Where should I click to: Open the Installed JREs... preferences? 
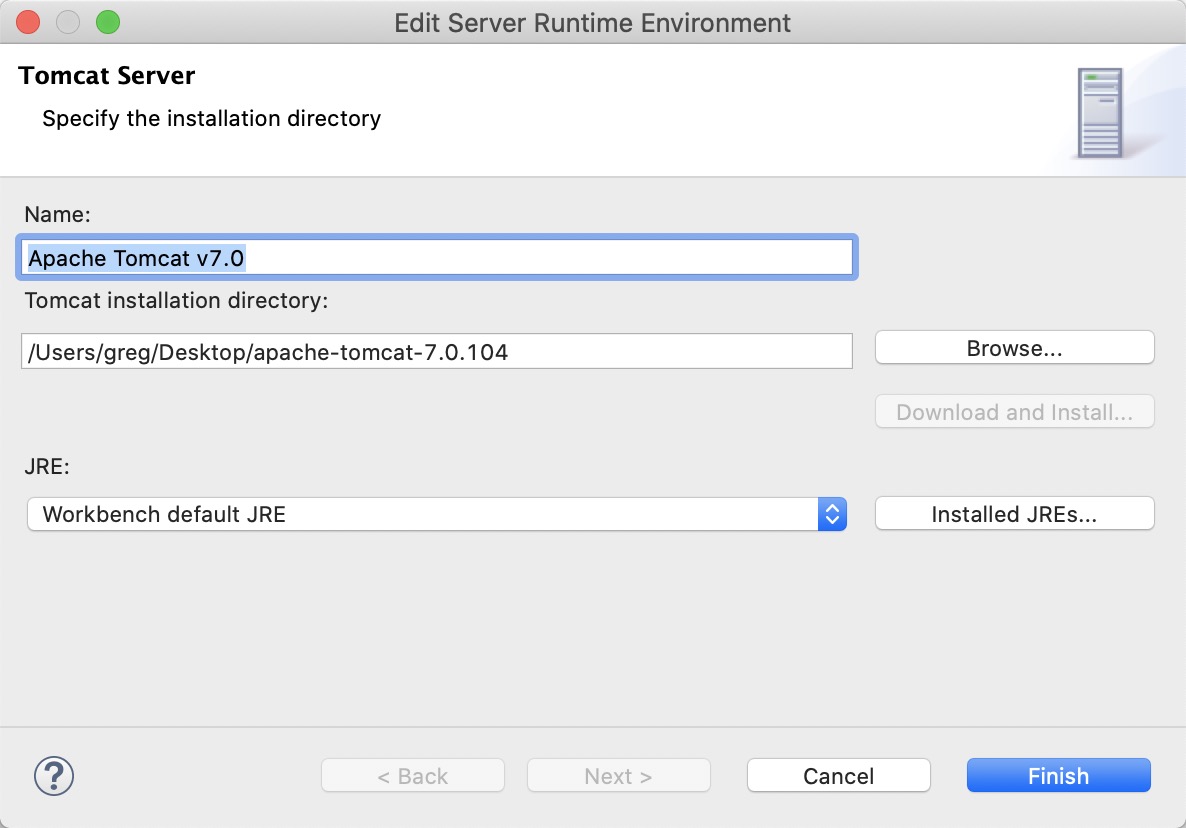1014,514
